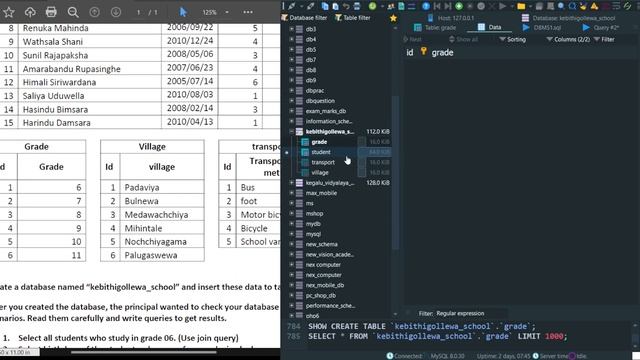640x360 pixels.
Task: Select the village table in tree
Action: click(x=320, y=172)
